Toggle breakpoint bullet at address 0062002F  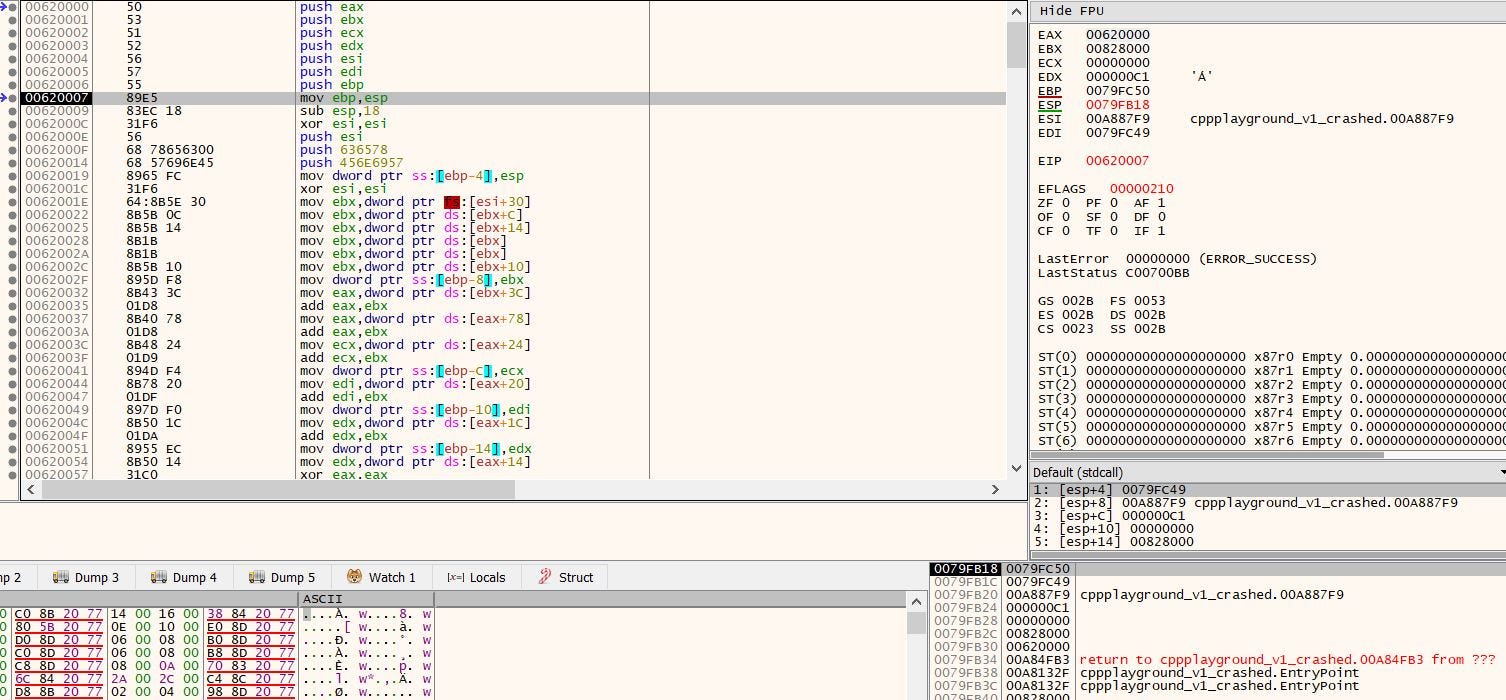point(12,280)
